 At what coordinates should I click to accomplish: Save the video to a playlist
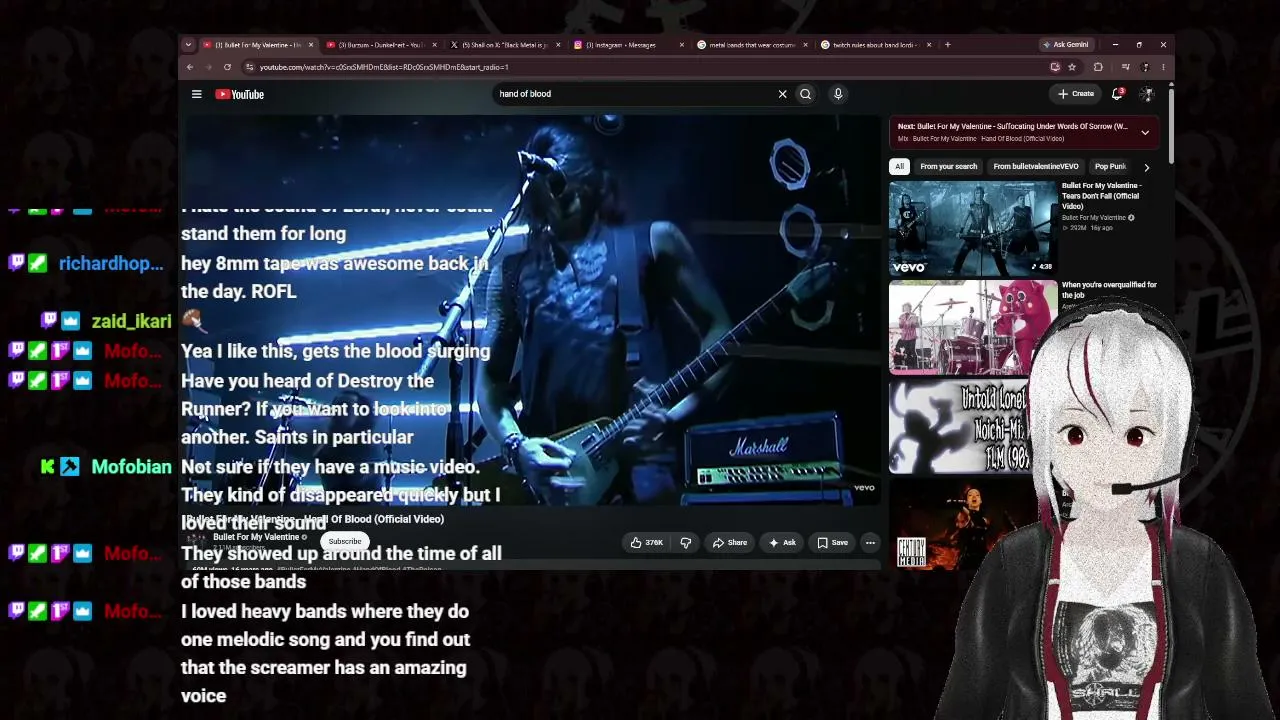tap(832, 543)
